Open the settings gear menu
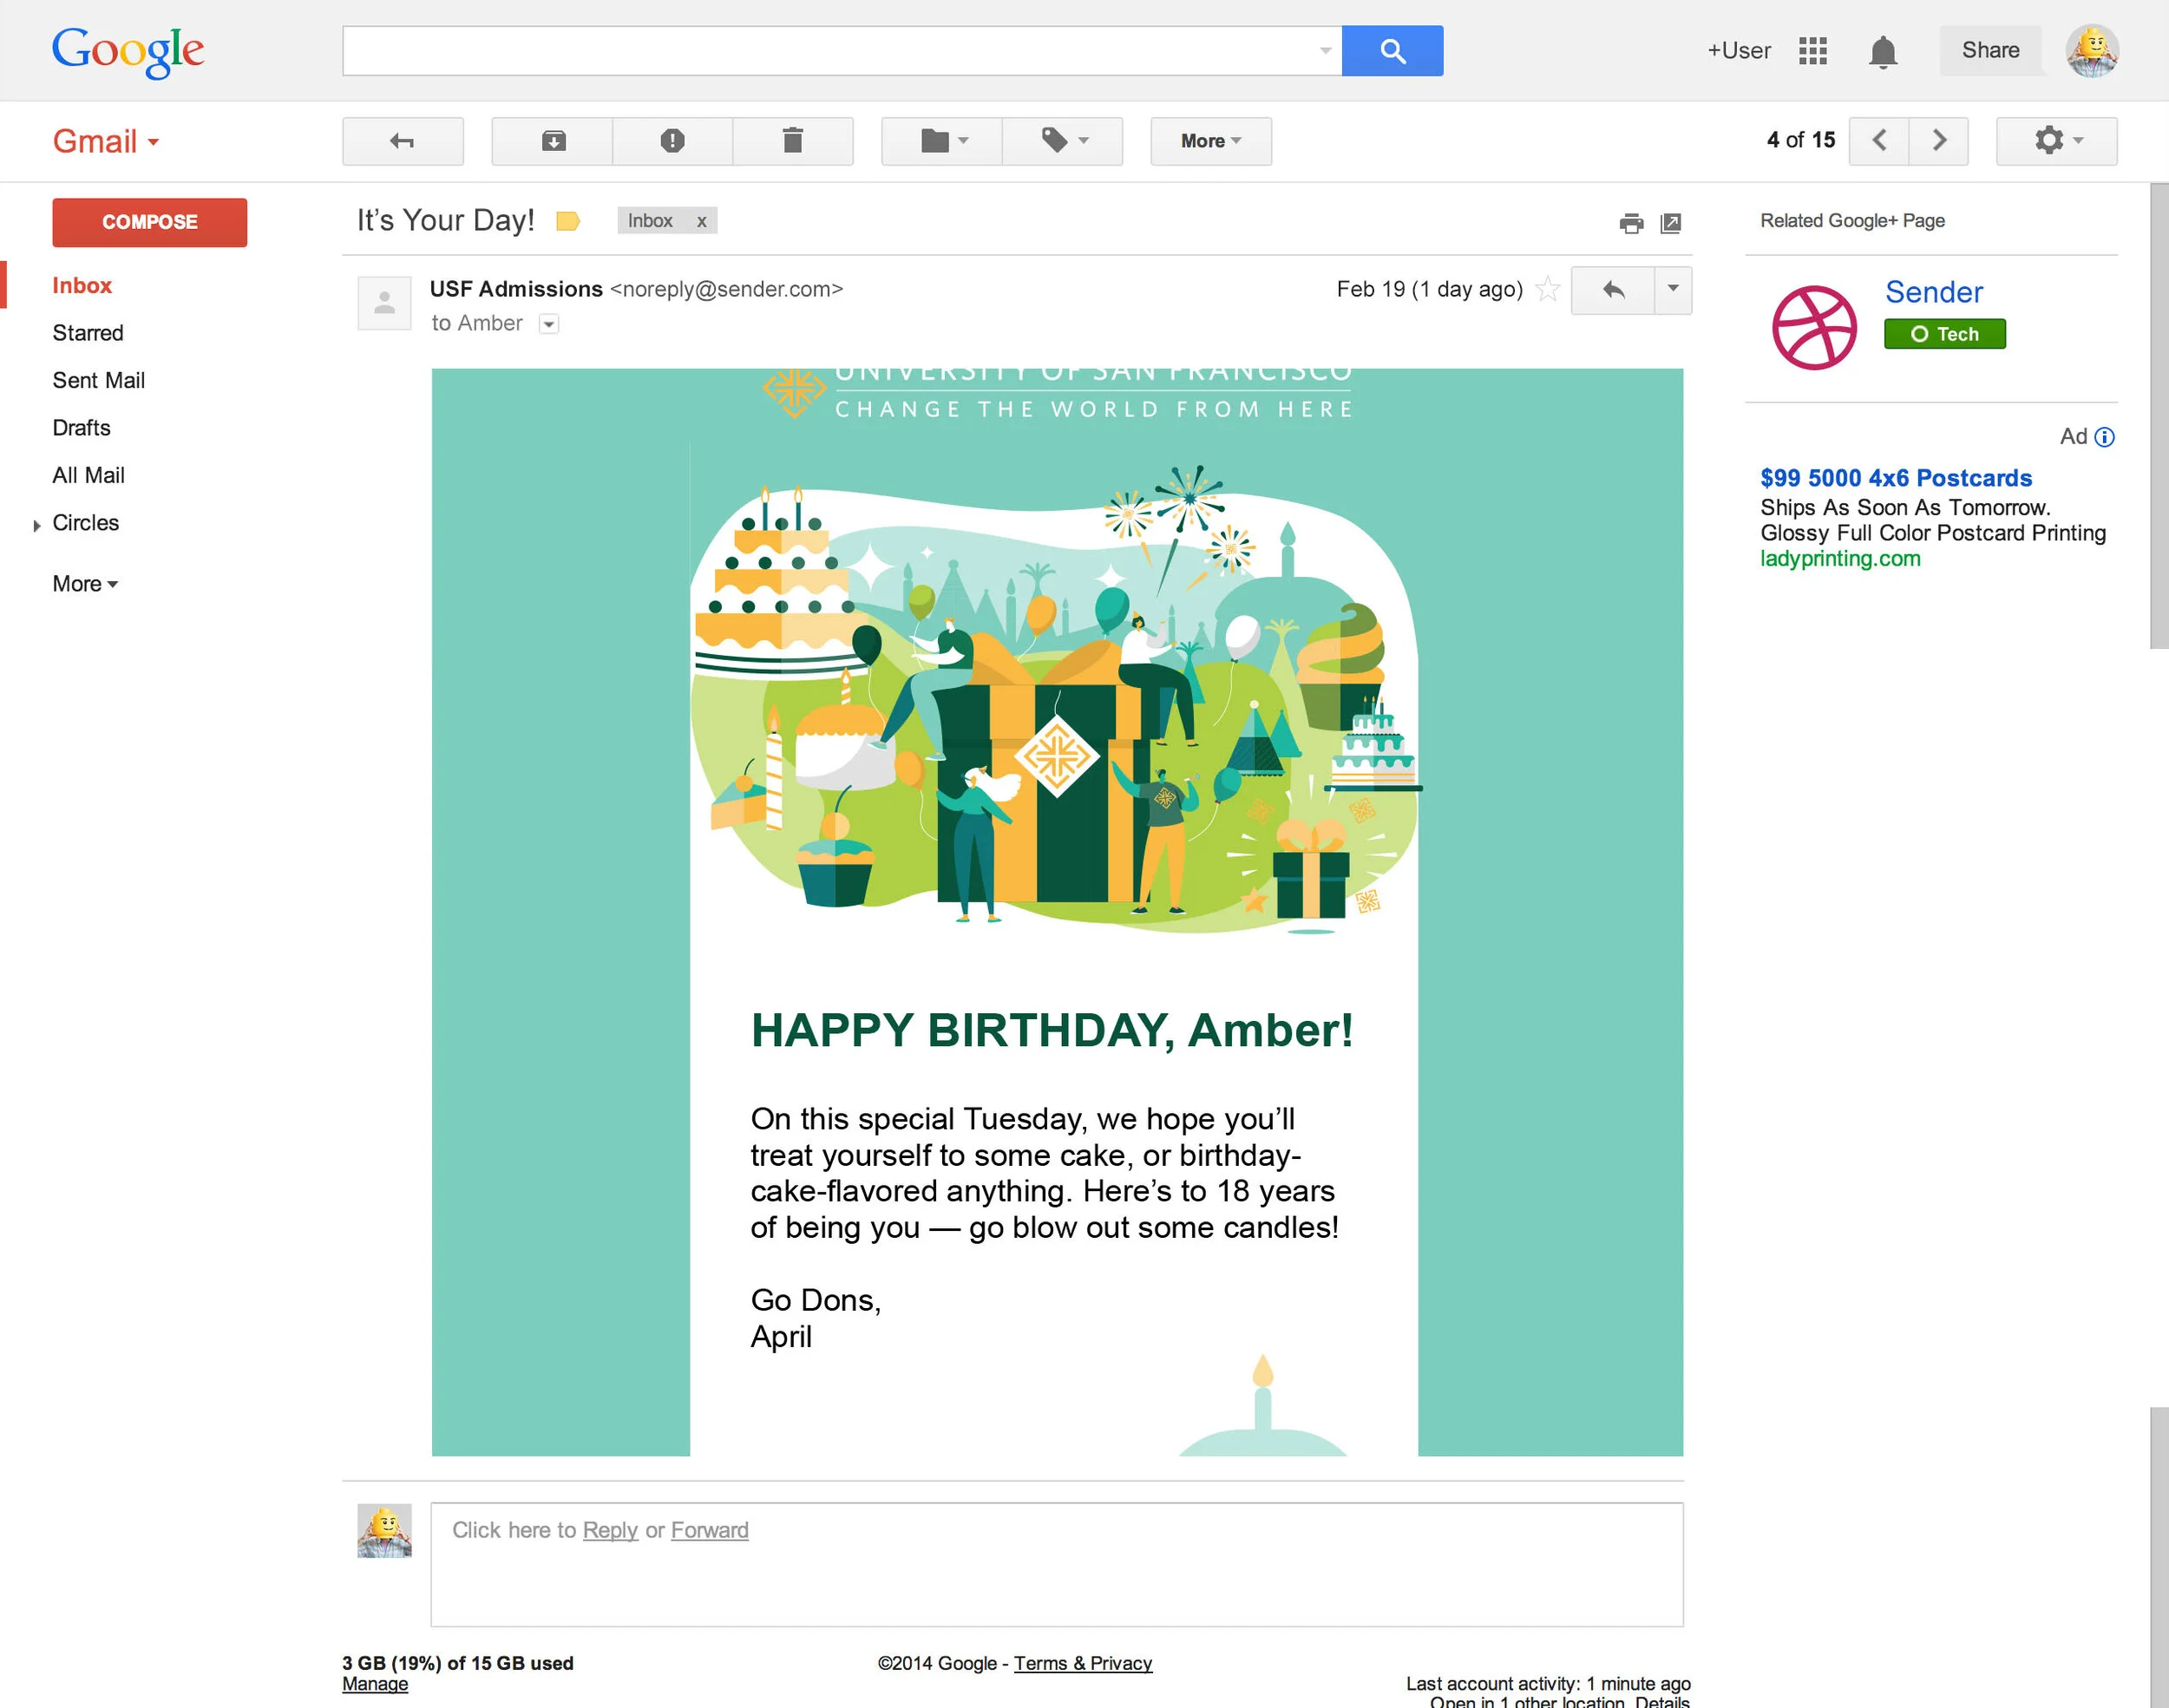This screenshot has height=1708, width=2169. (2057, 141)
